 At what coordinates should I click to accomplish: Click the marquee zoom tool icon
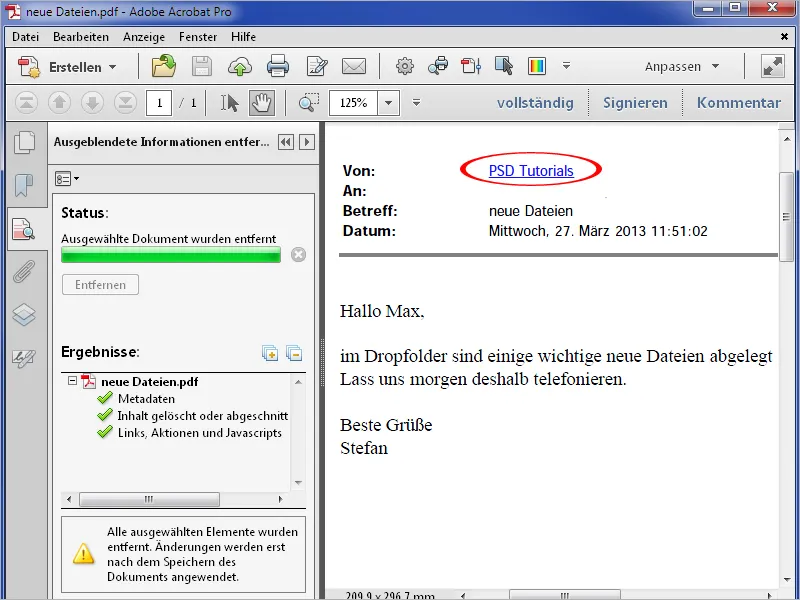(x=309, y=102)
